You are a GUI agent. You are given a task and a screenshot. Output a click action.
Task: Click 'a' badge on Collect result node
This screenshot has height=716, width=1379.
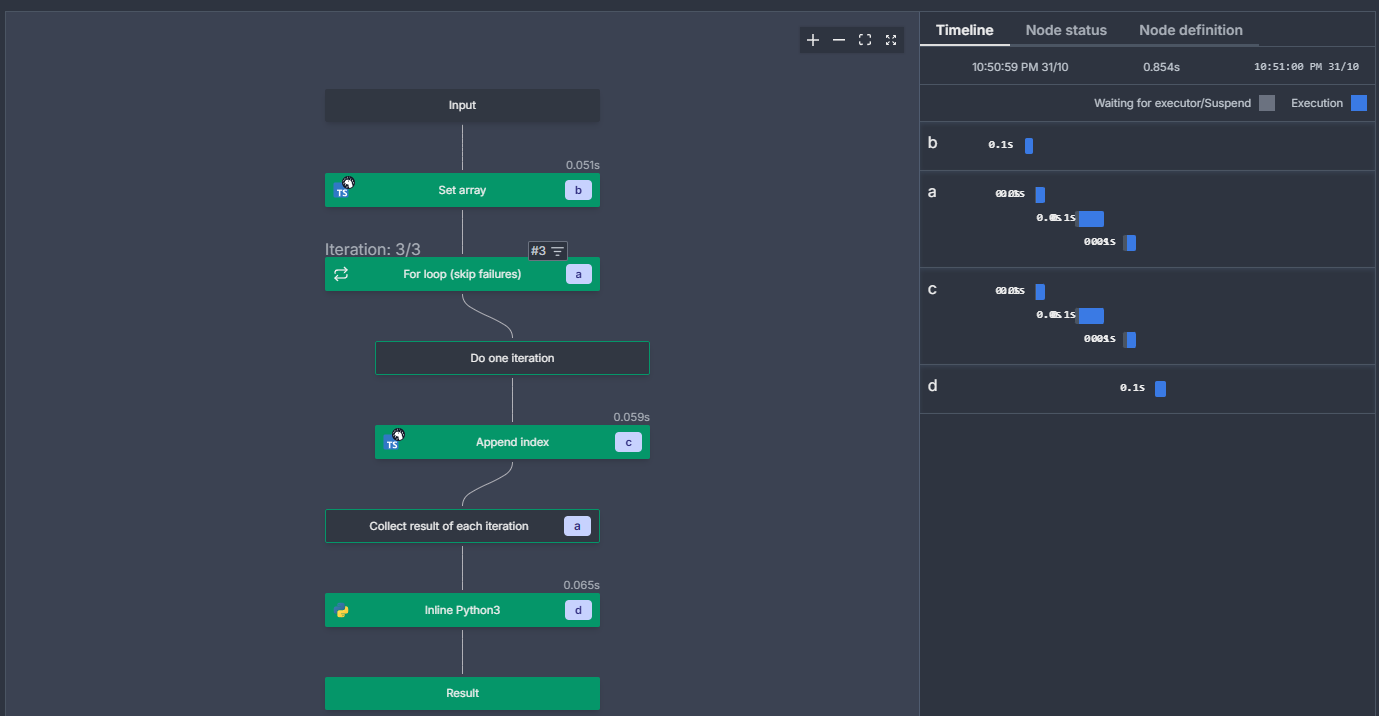coord(577,526)
